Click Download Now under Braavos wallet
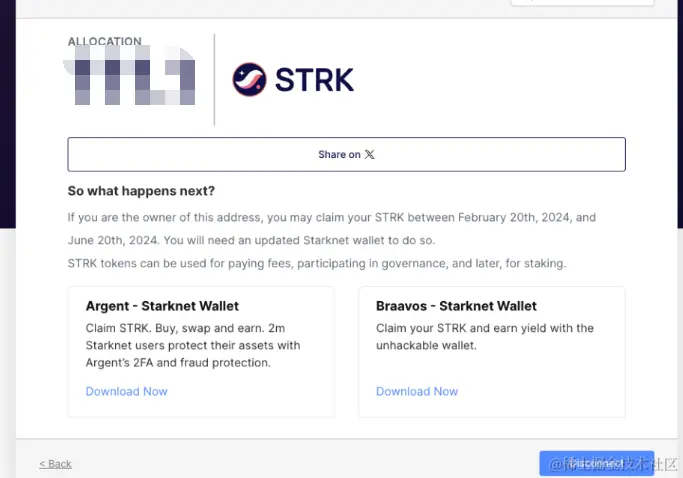This screenshot has width=683, height=478. tap(417, 391)
